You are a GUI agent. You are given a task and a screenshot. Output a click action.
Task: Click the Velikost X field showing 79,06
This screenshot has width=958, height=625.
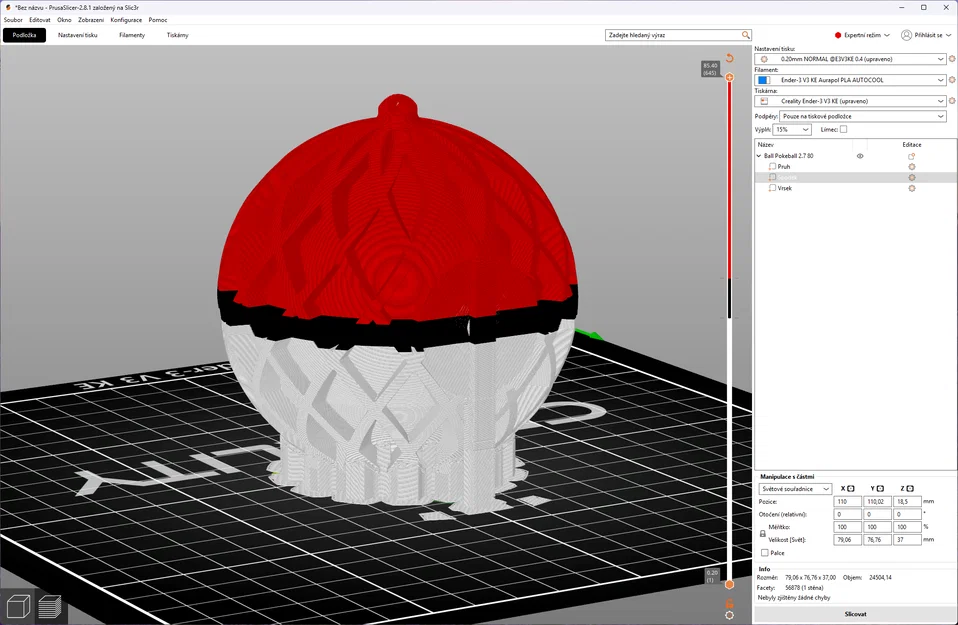pyautogui.click(x=847, y=540)
